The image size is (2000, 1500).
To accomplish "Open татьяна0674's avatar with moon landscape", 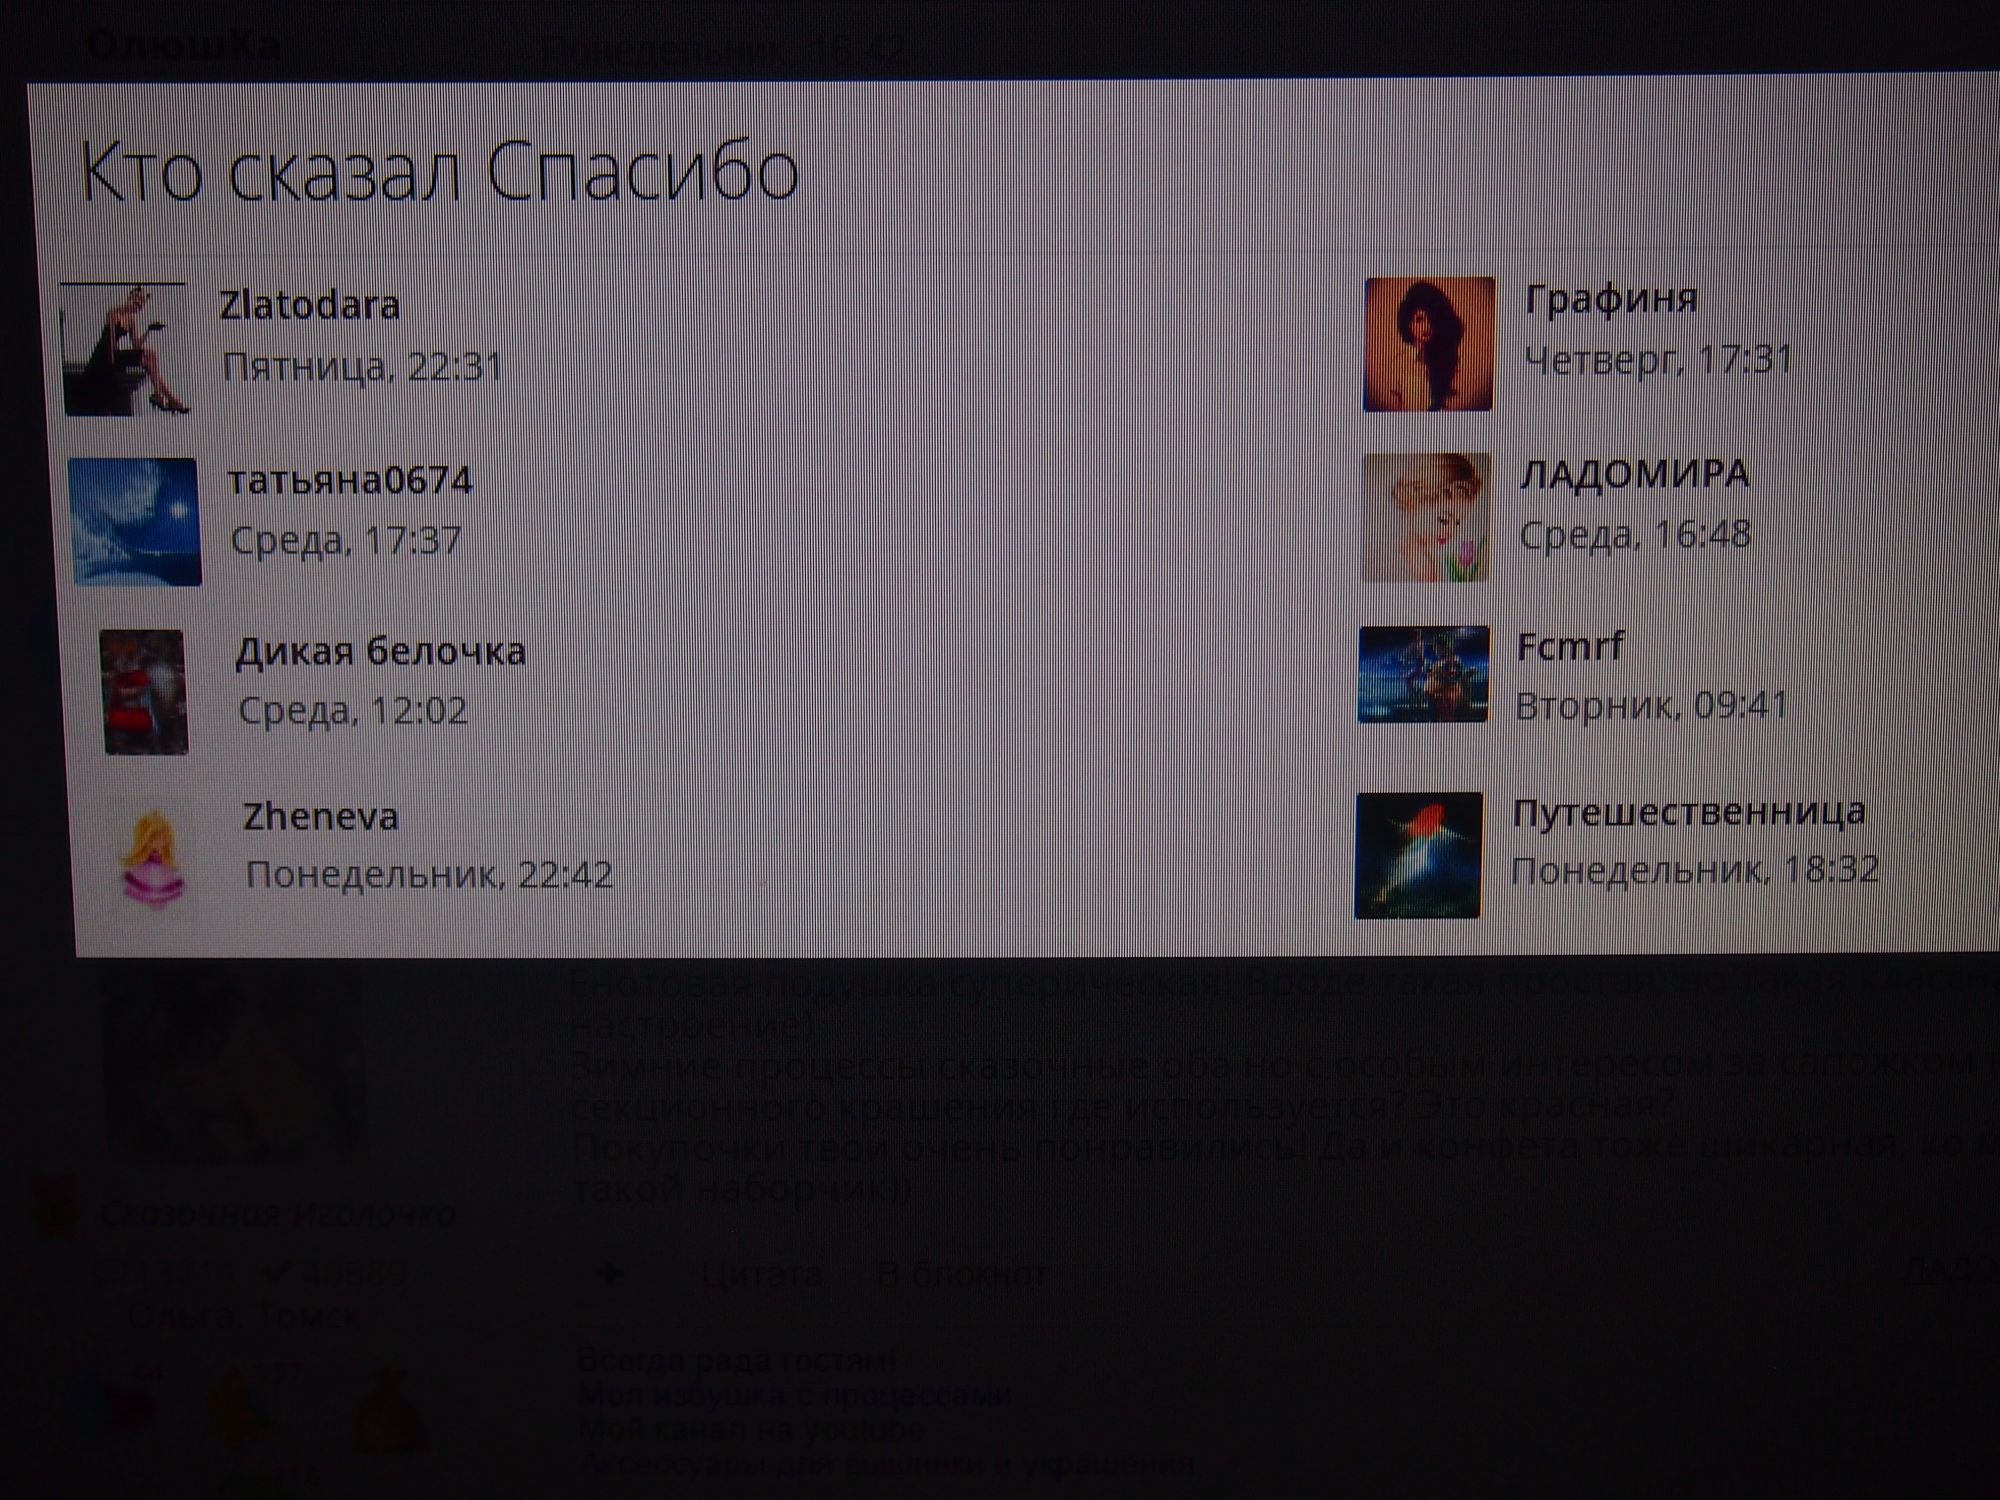I will pyautogui.click(x=135, y=521).
